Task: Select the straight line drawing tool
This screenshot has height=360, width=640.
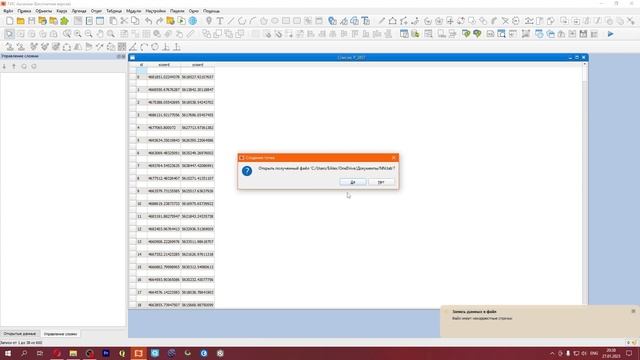Action: click(x=231, y=21)
